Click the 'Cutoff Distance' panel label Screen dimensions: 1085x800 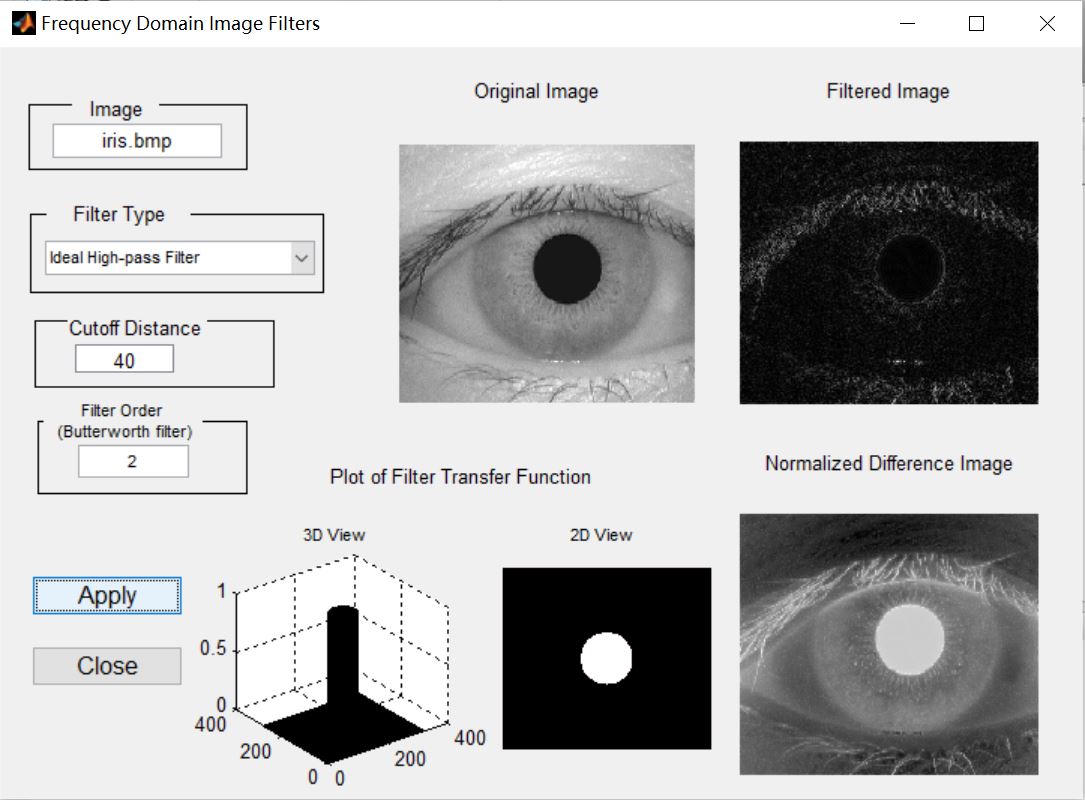135,328
